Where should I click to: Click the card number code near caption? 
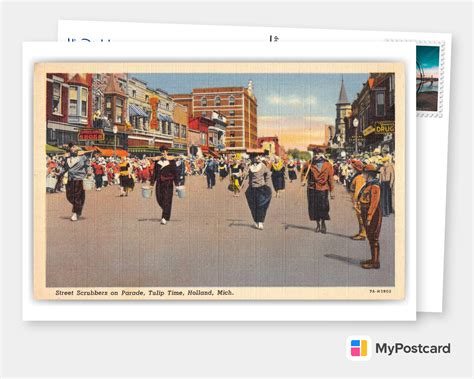click(381, 291)
